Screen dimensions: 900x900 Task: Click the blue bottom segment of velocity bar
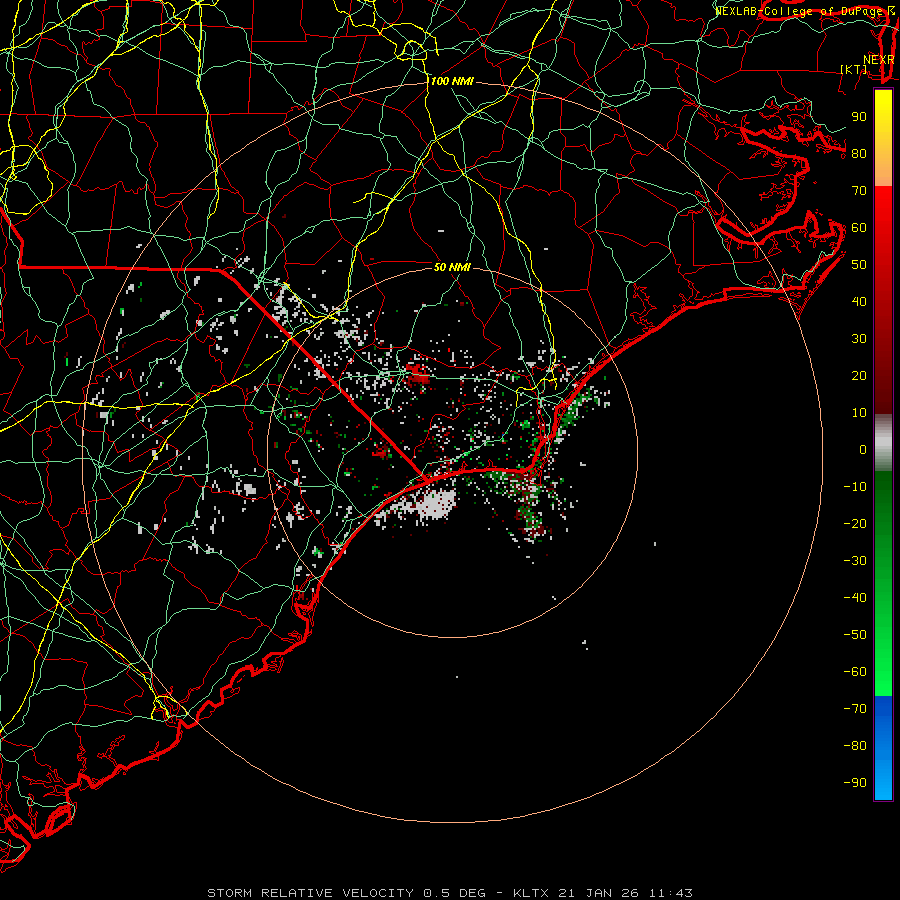(x=883, y=748)
